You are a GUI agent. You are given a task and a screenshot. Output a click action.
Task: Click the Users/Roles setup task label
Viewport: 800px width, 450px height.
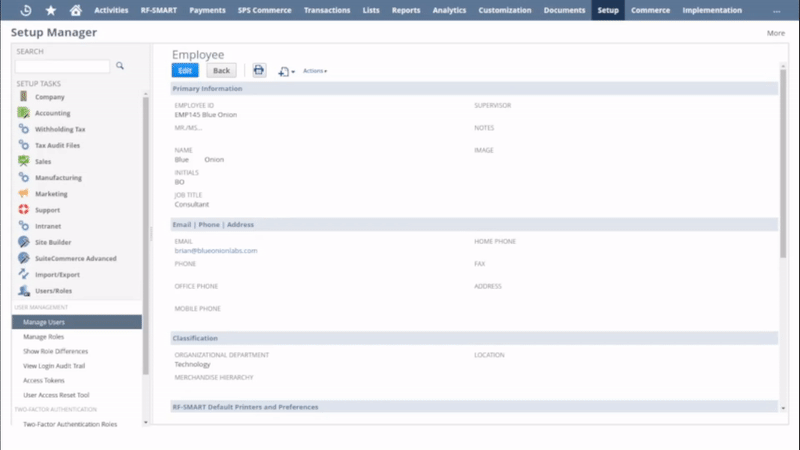point(54,291)
